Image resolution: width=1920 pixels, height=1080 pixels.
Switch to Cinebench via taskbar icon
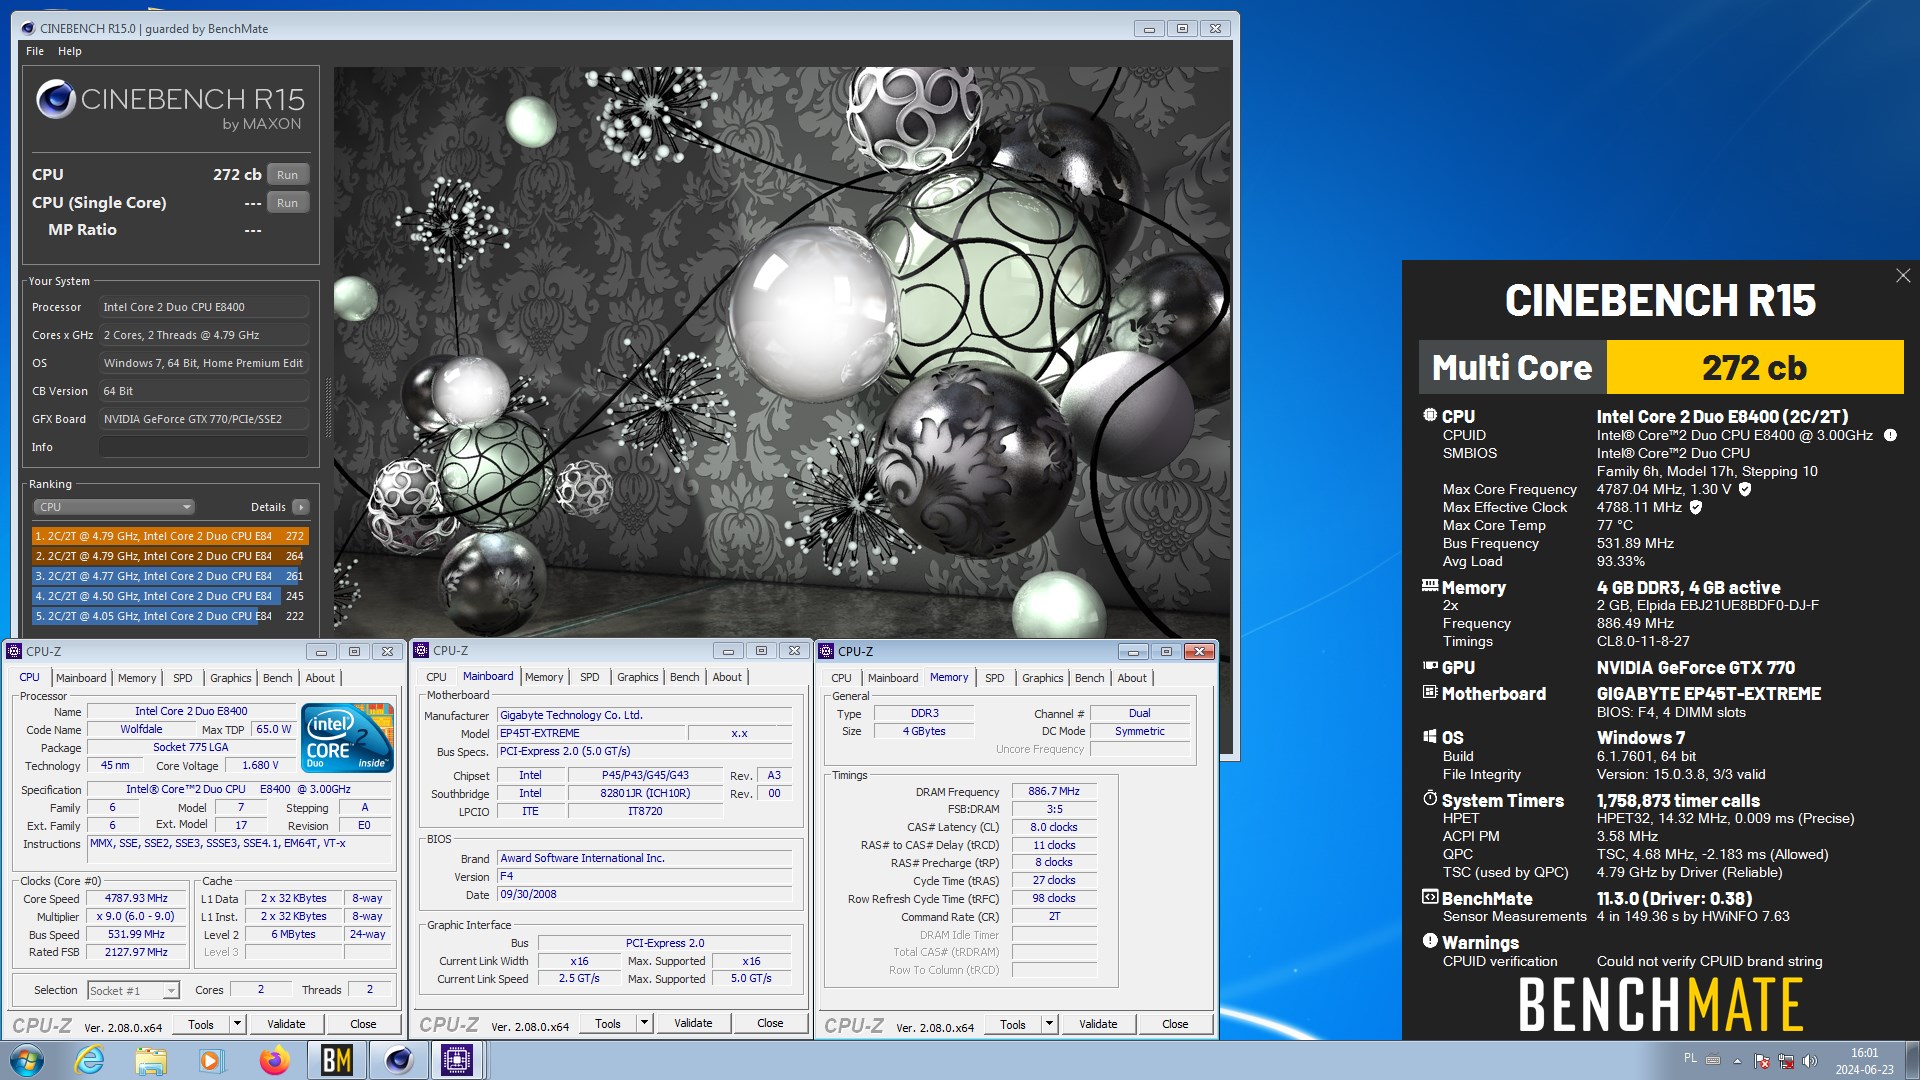tap(399, 1060)
